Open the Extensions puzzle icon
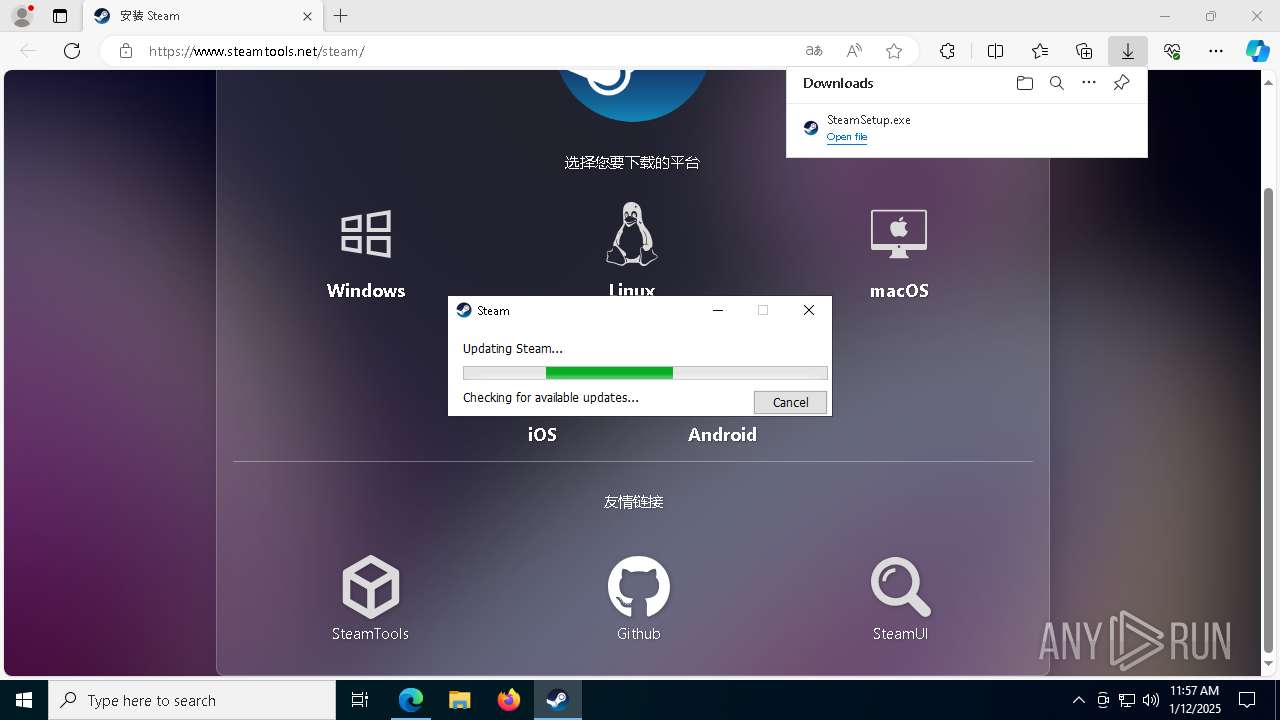Image resolution: width=1280 pixels, height=720 pixels. point(947,51)
